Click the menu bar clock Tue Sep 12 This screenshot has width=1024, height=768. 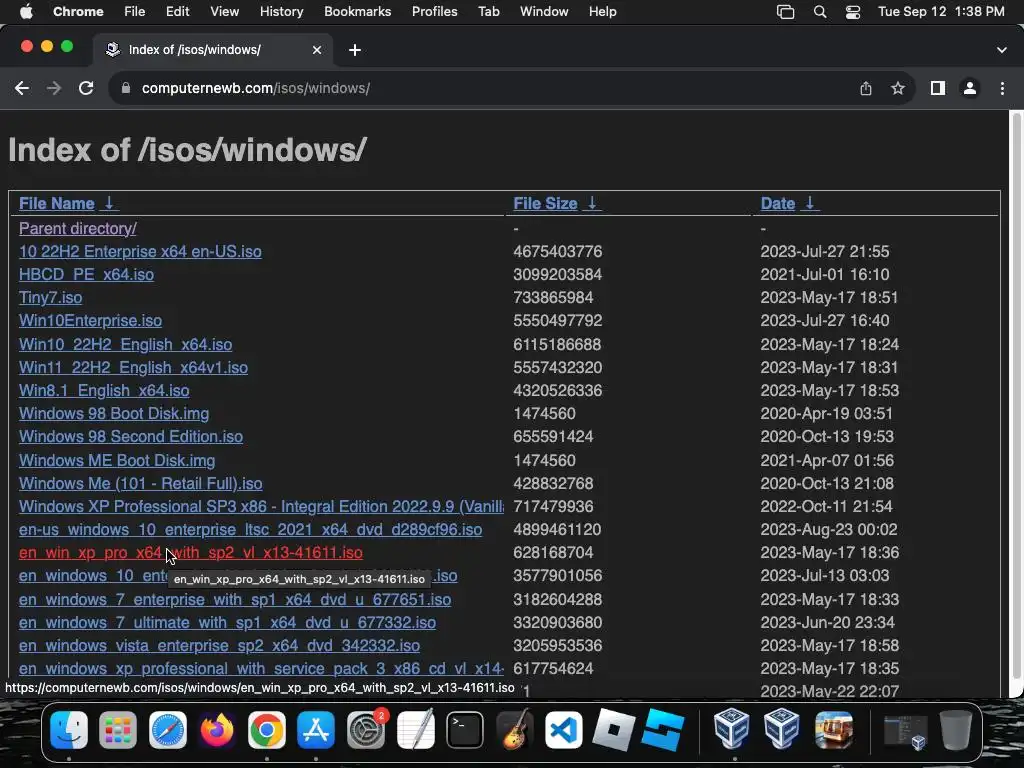point(941,12)
